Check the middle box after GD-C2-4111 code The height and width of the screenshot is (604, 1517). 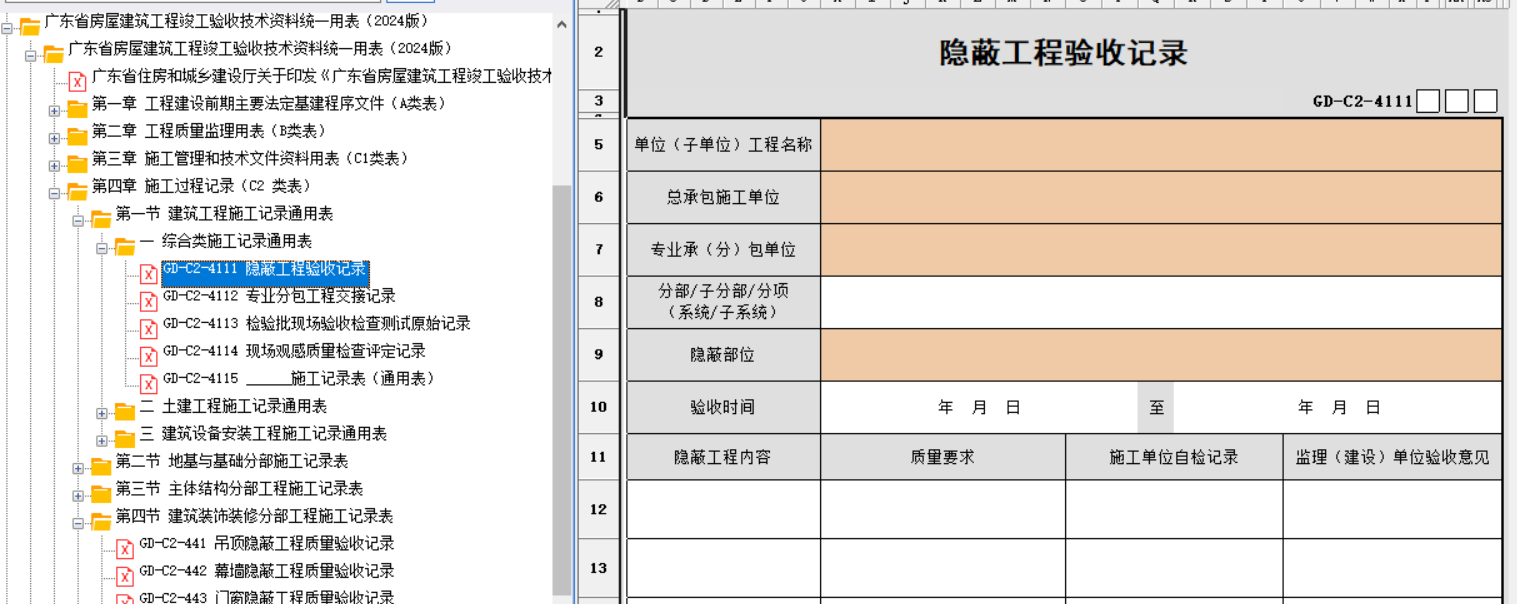pyautogui.click(x=1457, y=101)
